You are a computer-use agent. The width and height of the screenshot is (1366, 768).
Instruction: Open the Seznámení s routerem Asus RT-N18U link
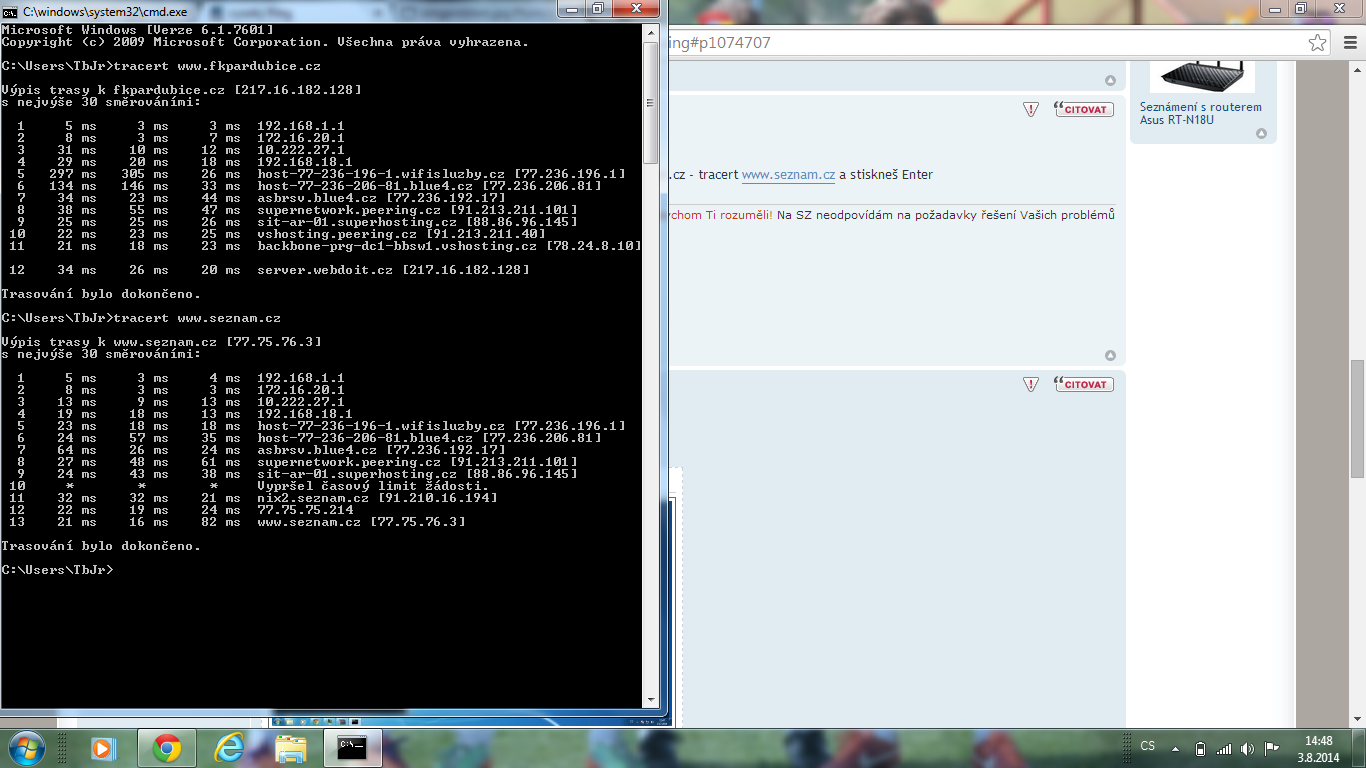[1200, 113]
